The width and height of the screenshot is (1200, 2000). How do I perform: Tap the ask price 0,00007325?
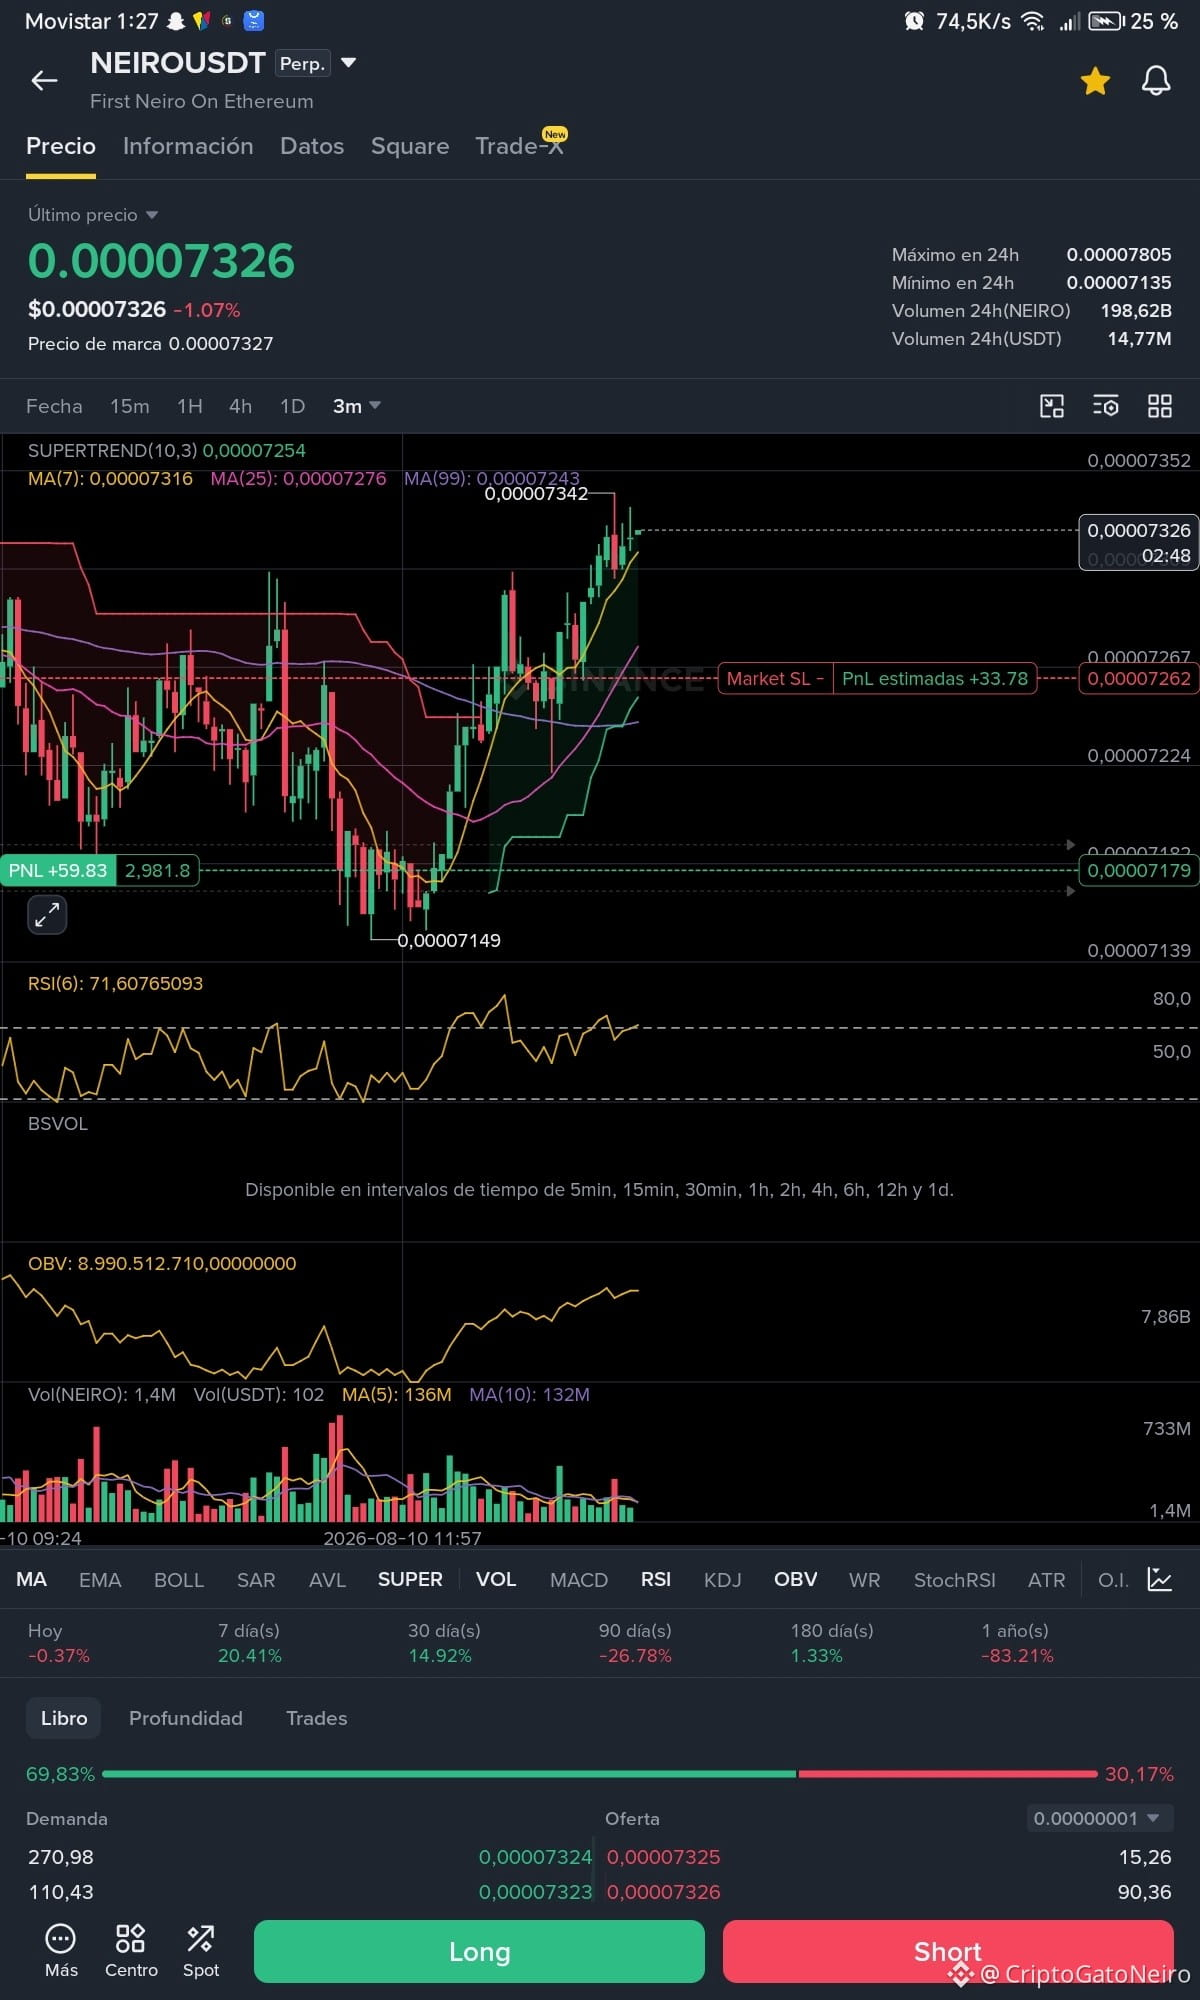click(663, 1857)
